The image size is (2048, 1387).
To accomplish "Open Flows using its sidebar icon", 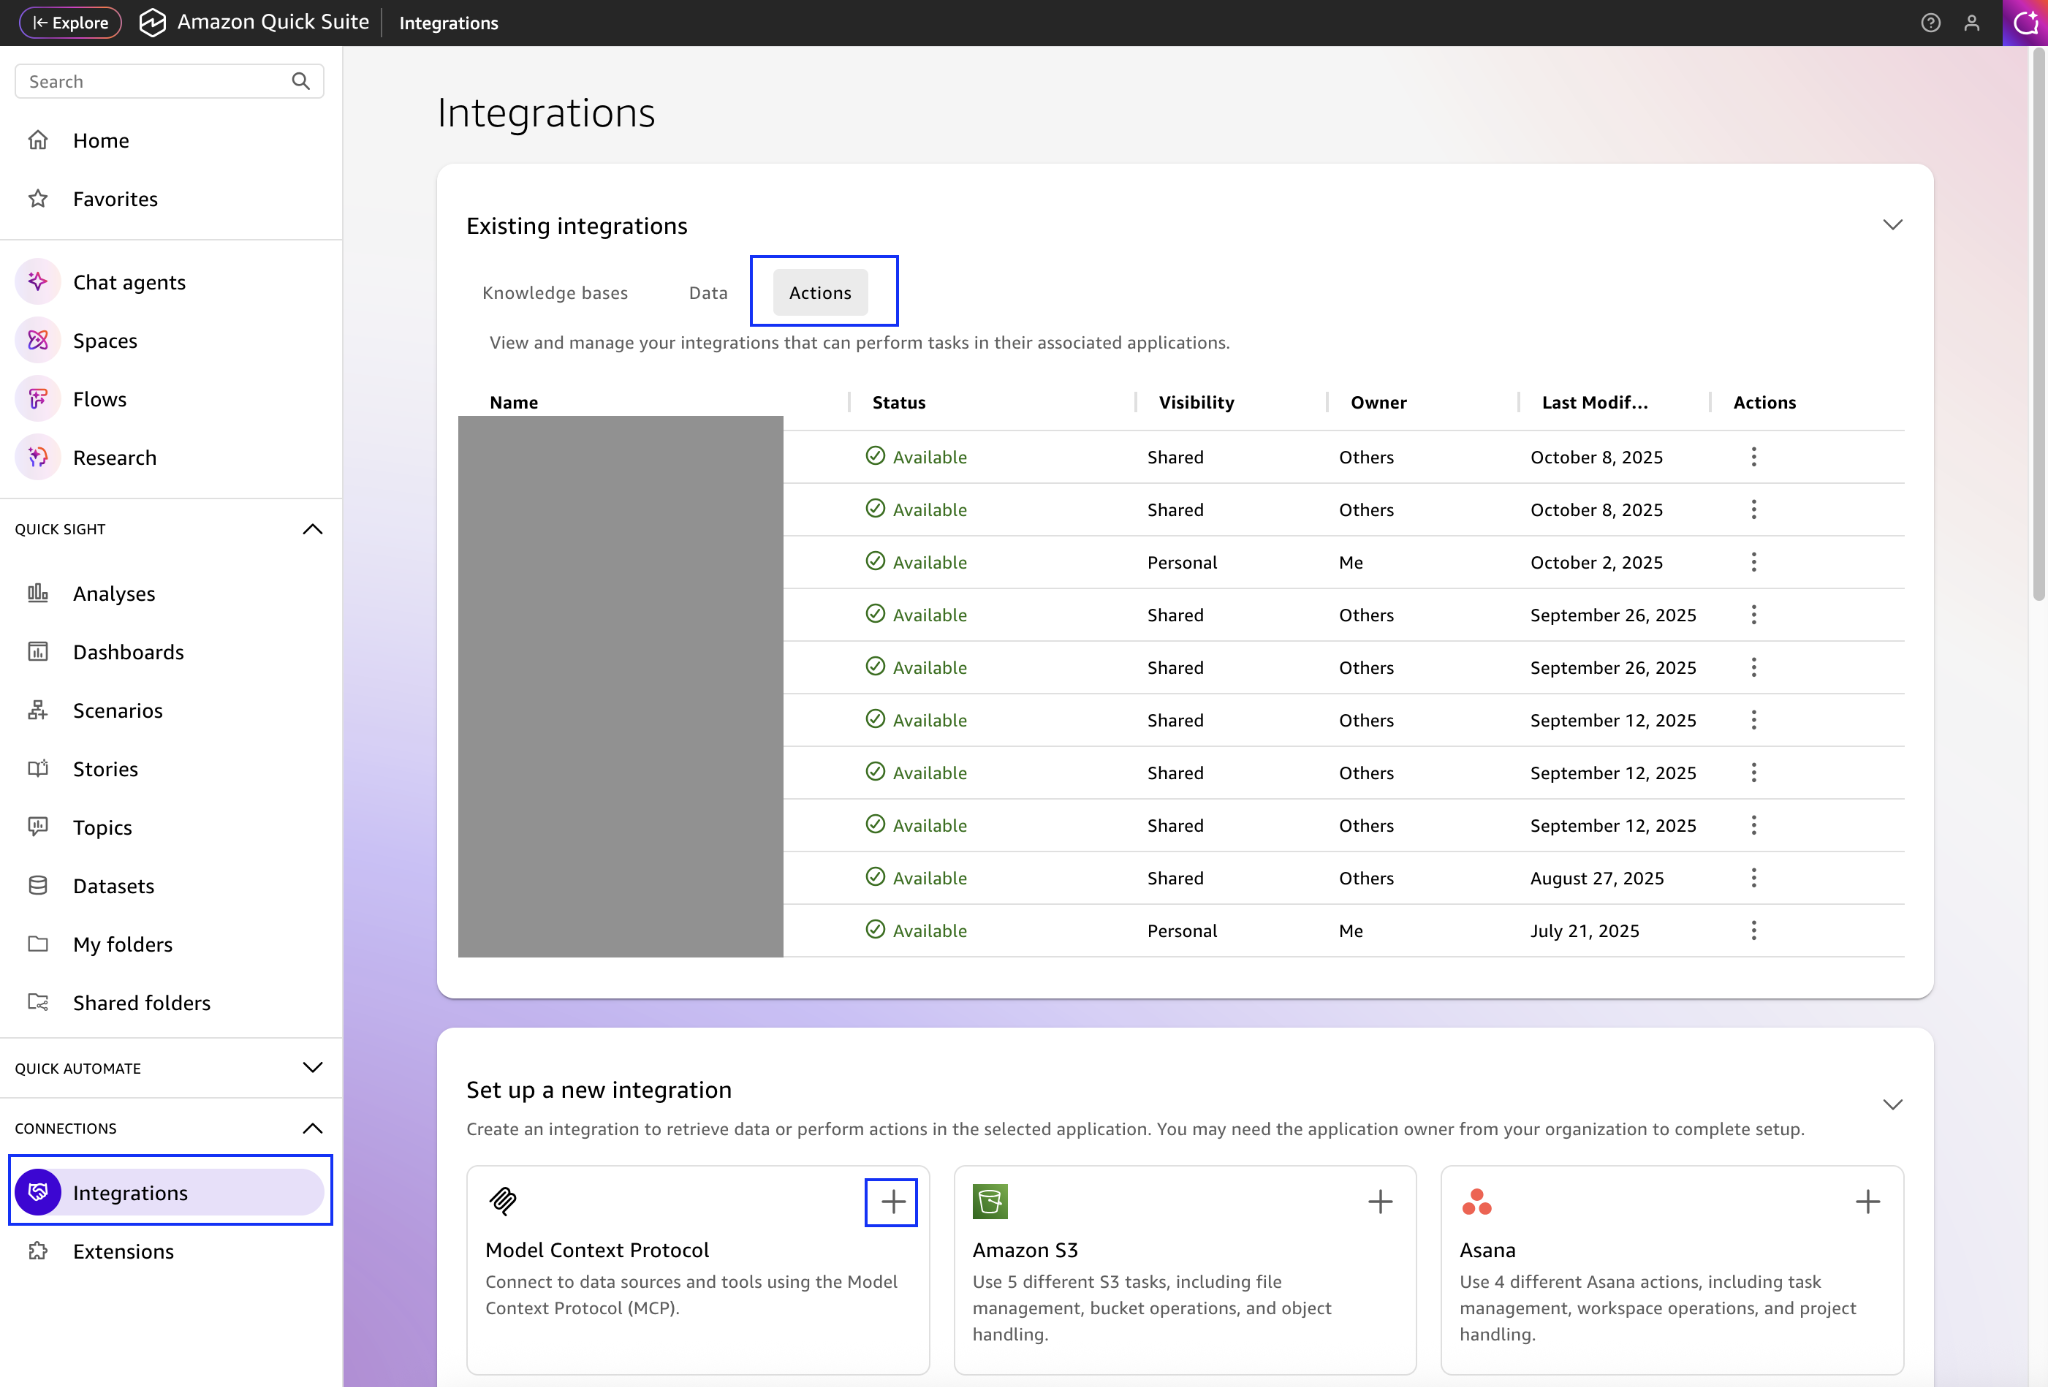I will click(x=38, y=398).
